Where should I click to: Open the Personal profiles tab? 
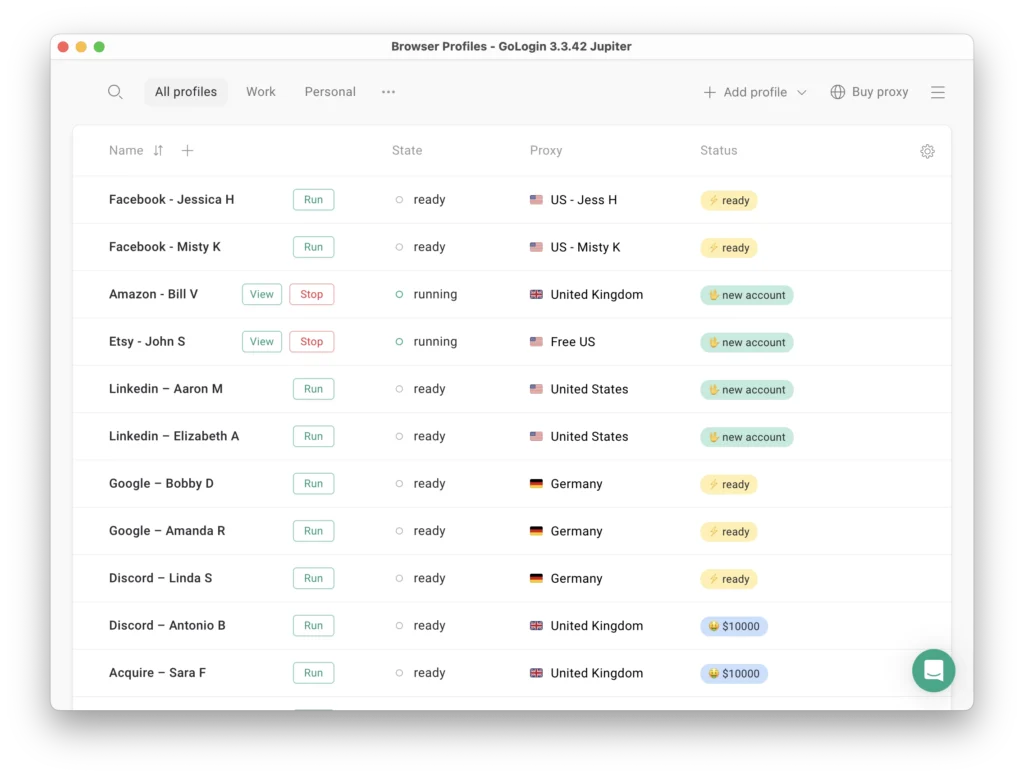(x=329, y=91)
